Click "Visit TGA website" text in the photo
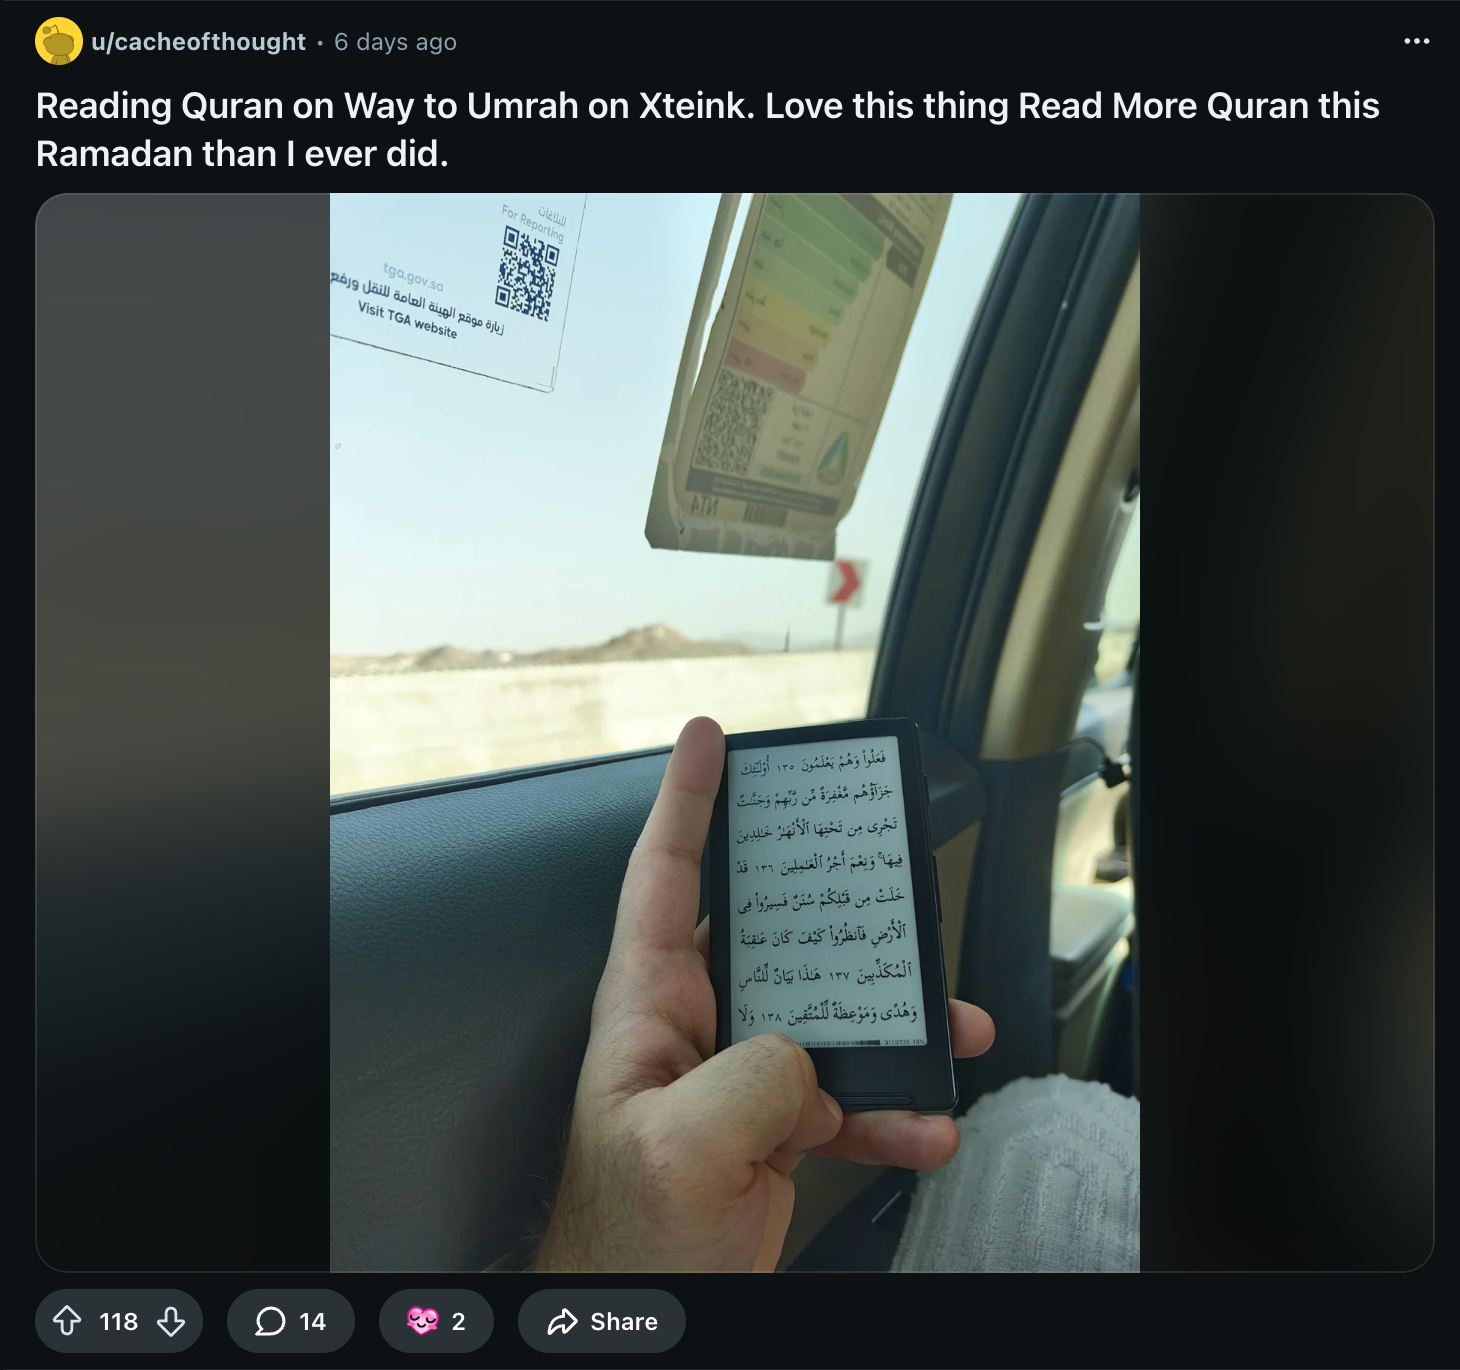Viewport: 1460px width, 1370px height. 407,320
